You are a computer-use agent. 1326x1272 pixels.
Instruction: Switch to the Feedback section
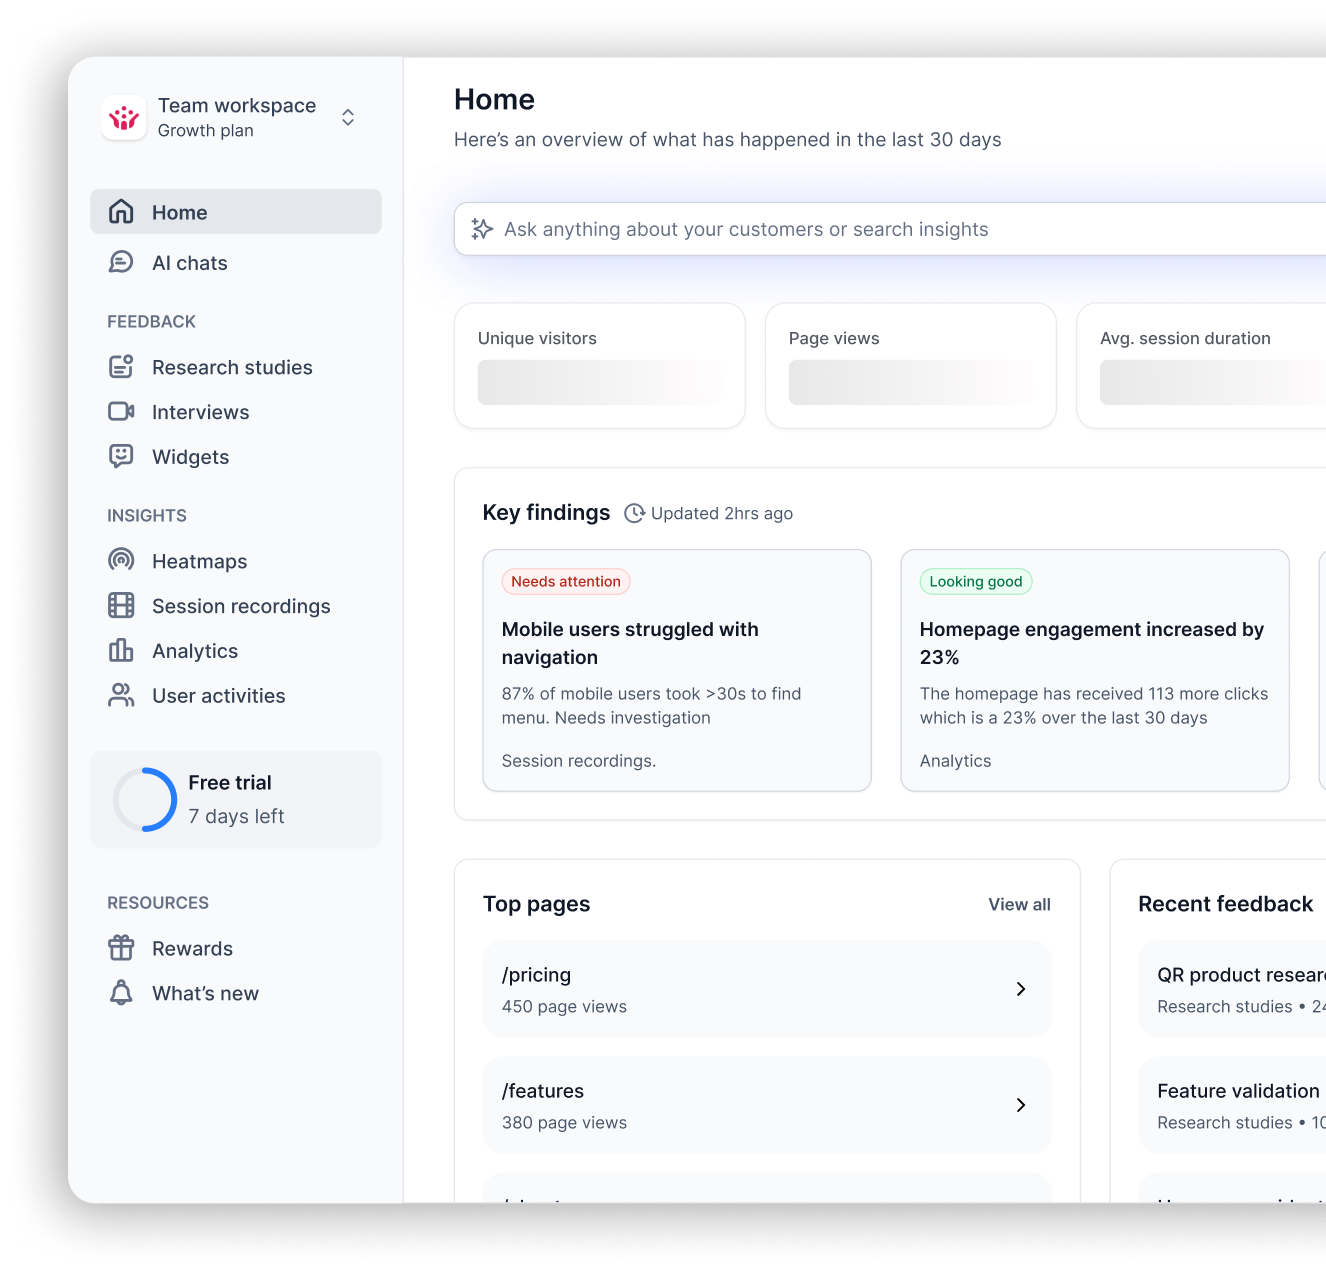coord(151,321)
